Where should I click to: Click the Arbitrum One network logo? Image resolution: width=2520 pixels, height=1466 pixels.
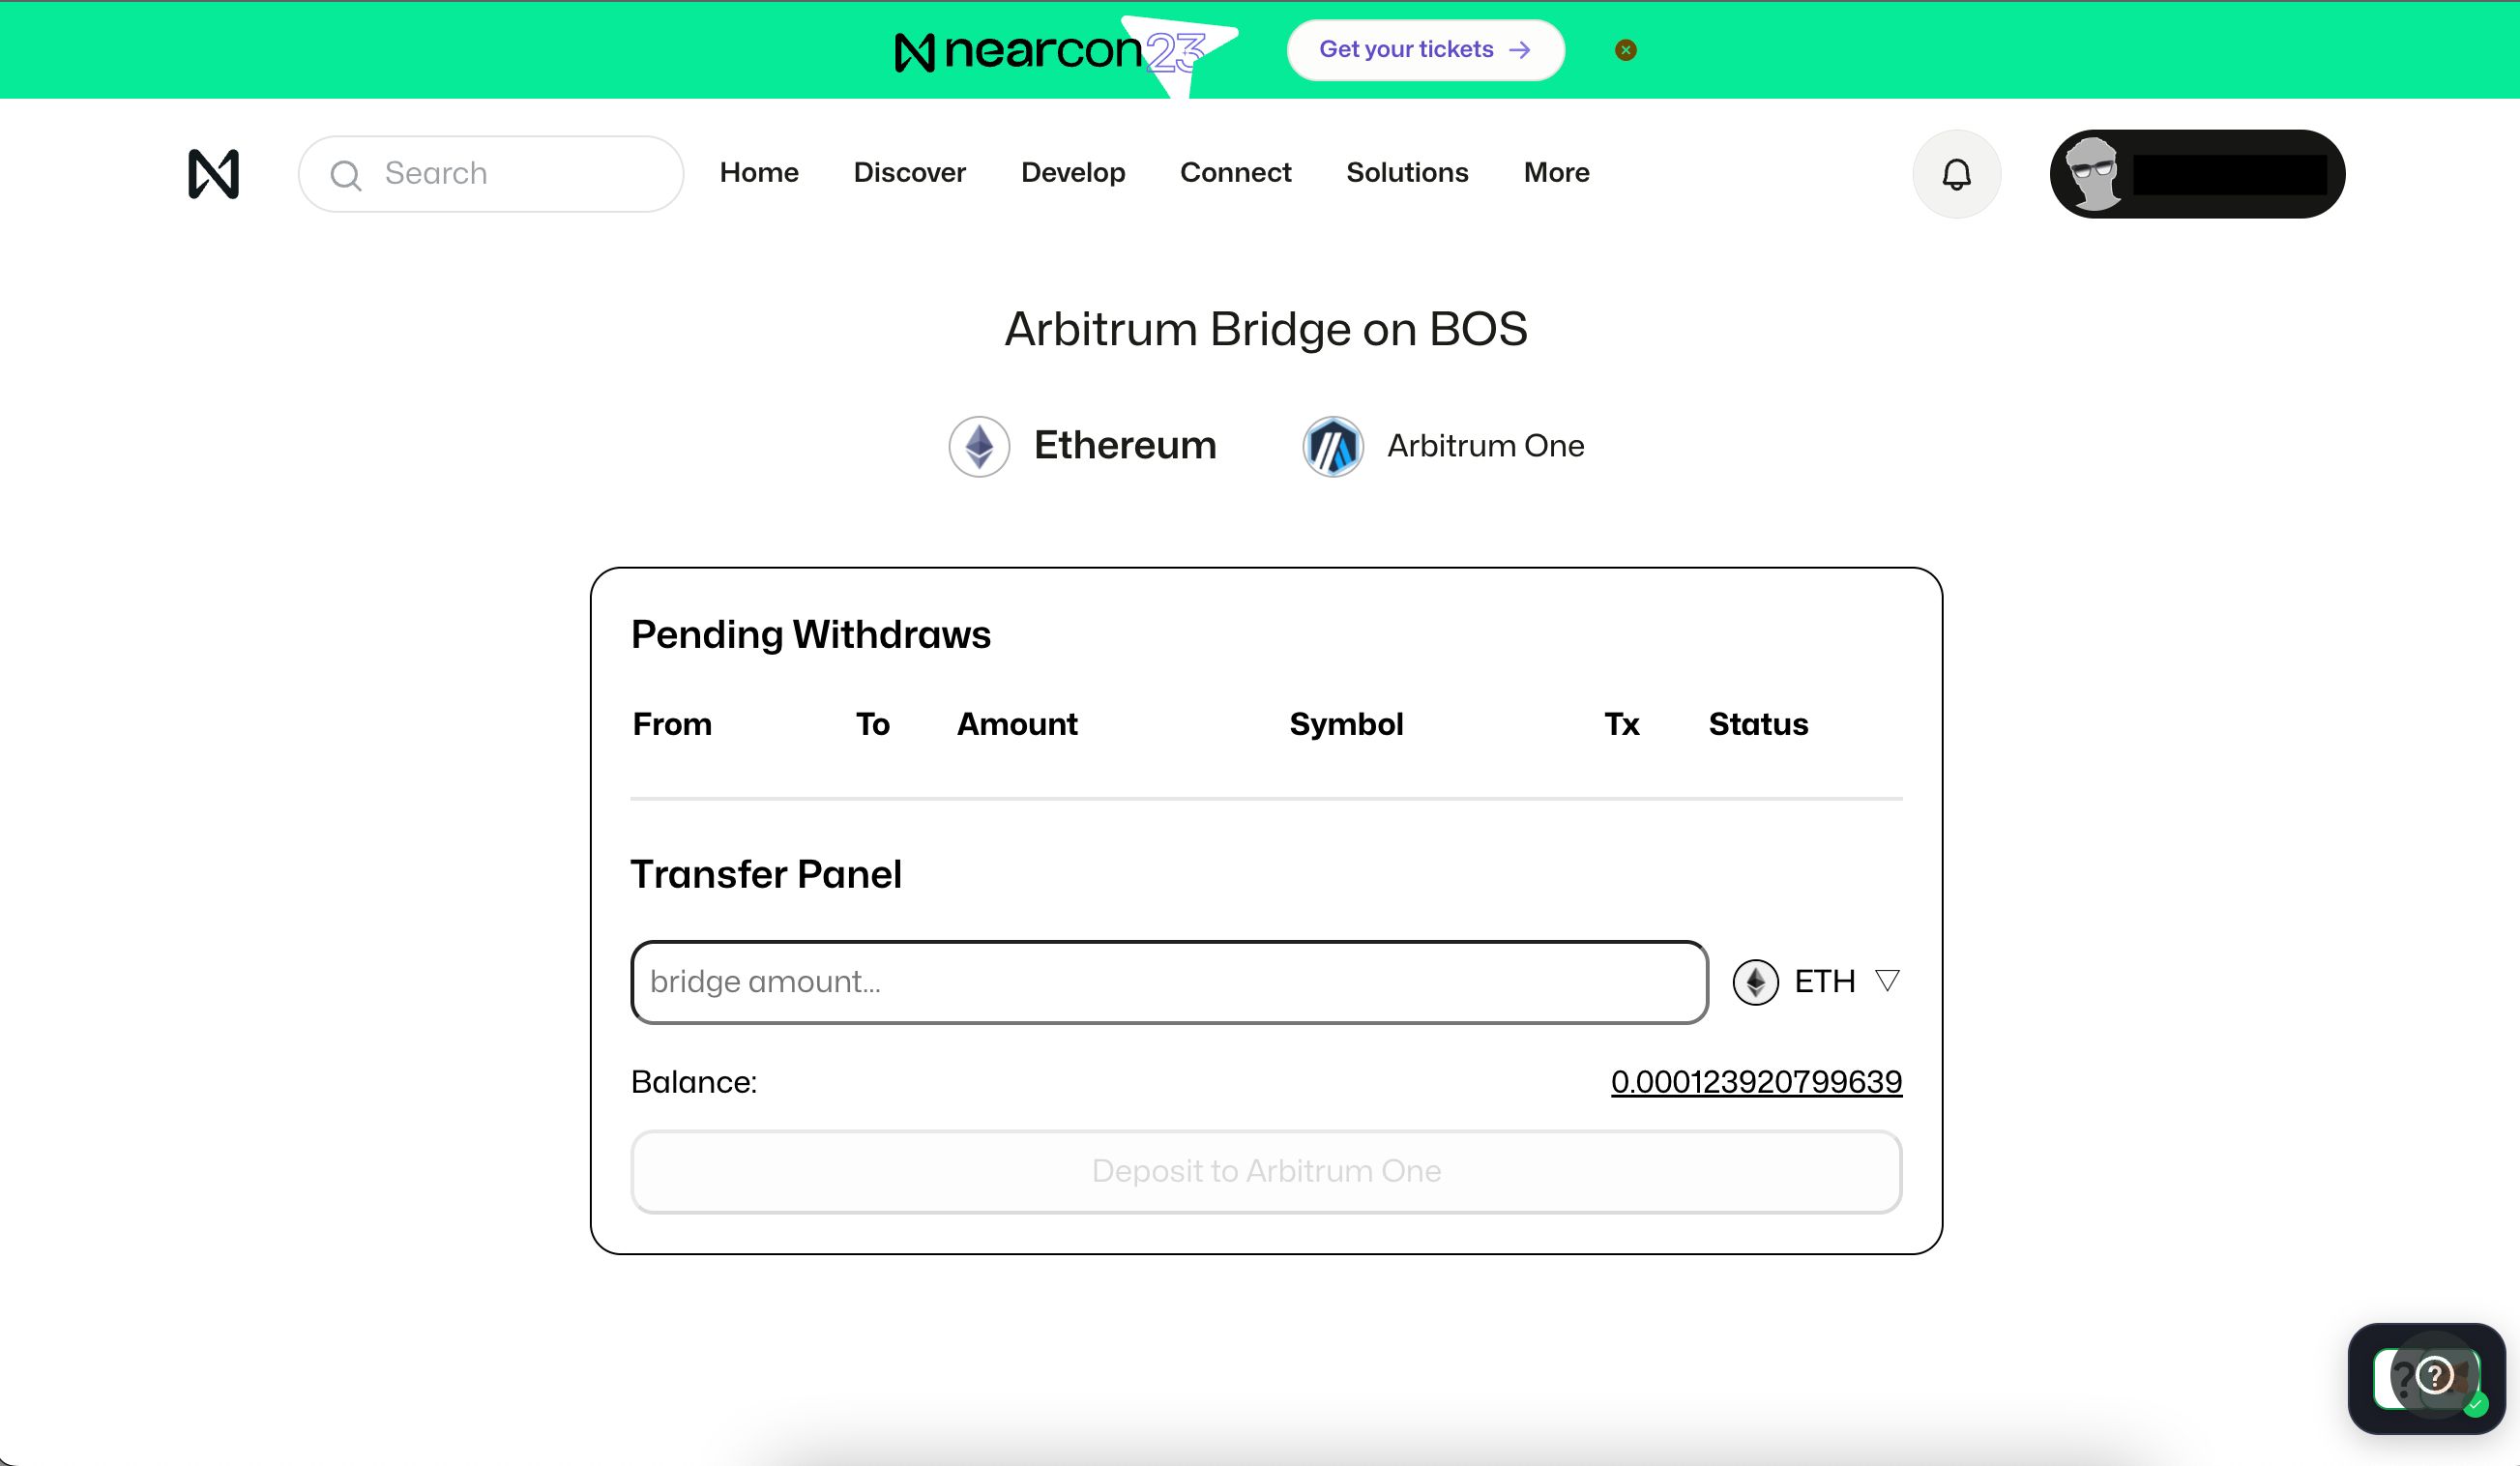pos(1333,446)
